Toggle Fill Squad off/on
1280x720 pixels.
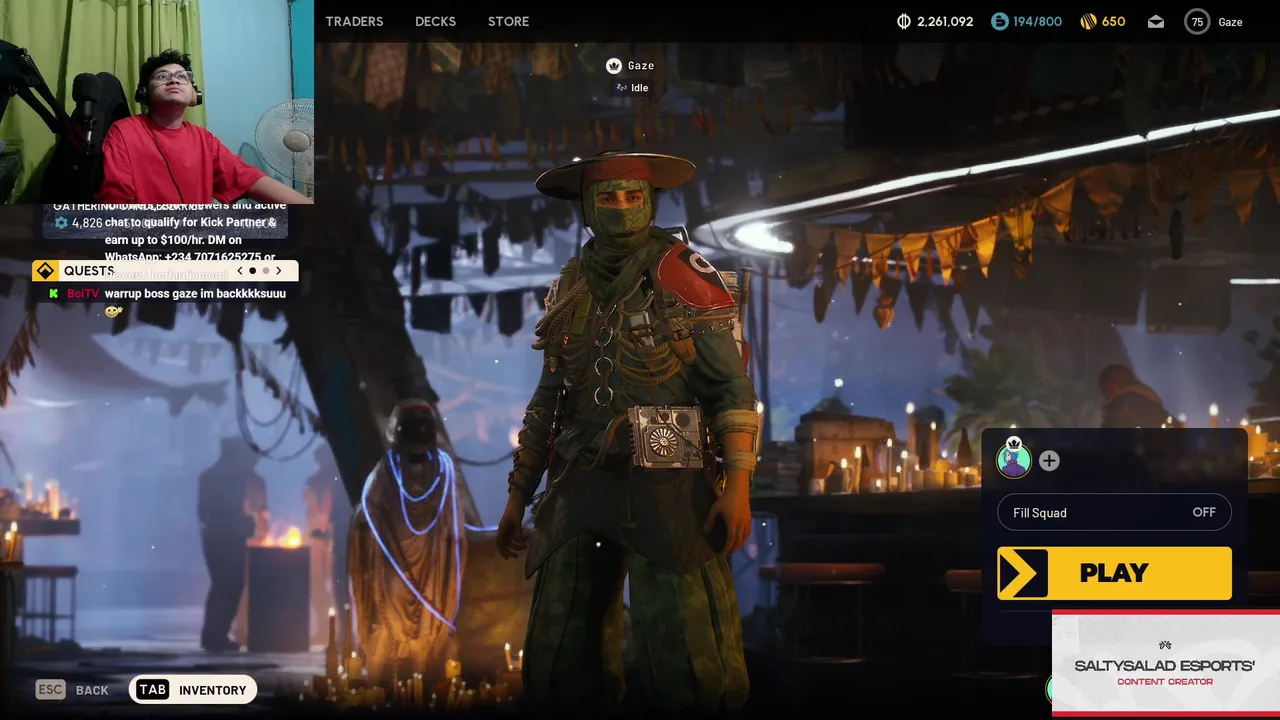coord(1114,512)
